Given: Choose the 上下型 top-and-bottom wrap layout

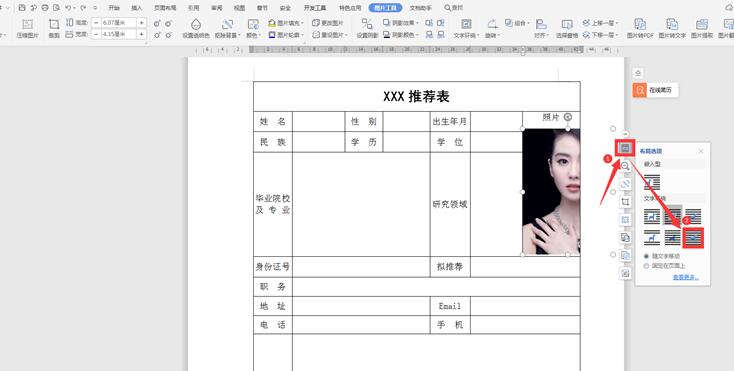Looking at the screenshot, I should pos(652,238).
